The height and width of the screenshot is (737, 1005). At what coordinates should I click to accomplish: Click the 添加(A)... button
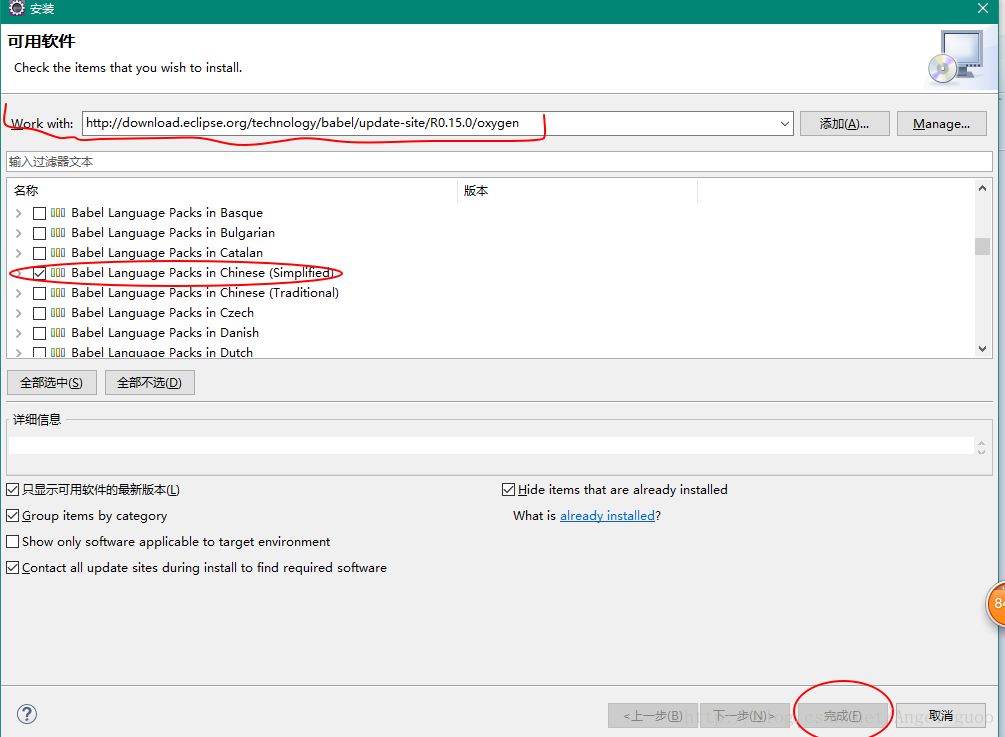click(x=845, y=124)
